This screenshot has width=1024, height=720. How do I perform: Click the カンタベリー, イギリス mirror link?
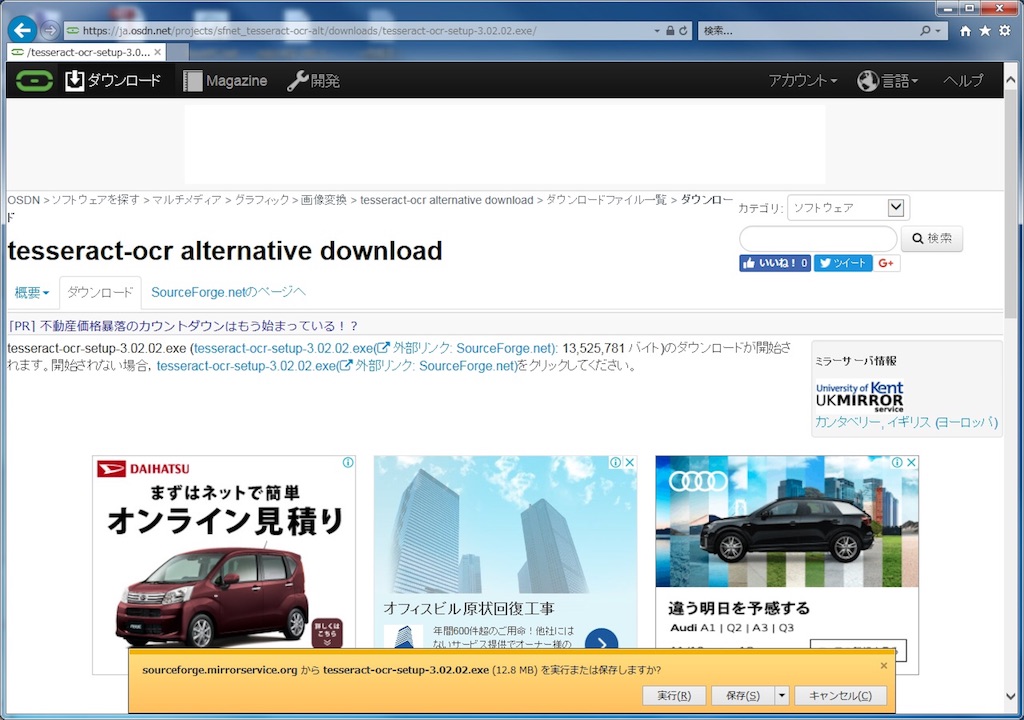[x=906, y=422]
